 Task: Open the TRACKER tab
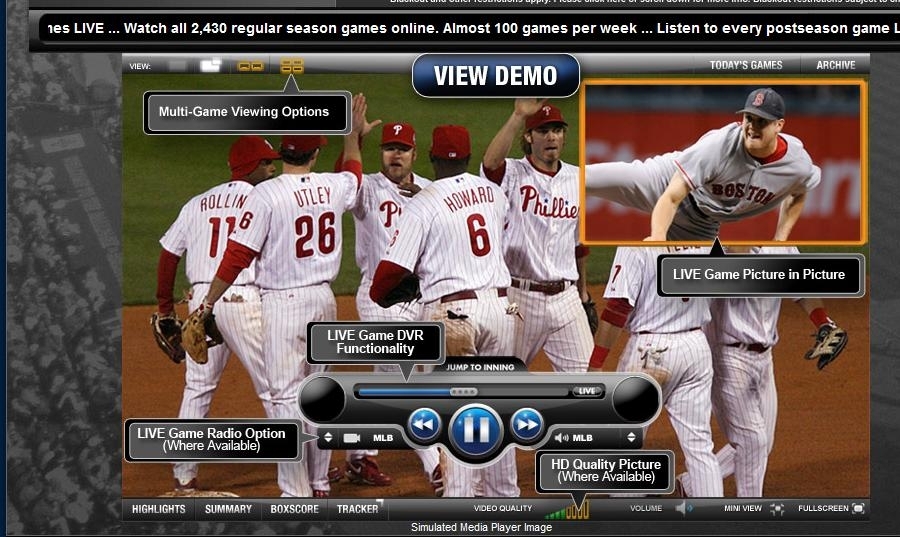[358, 509]
